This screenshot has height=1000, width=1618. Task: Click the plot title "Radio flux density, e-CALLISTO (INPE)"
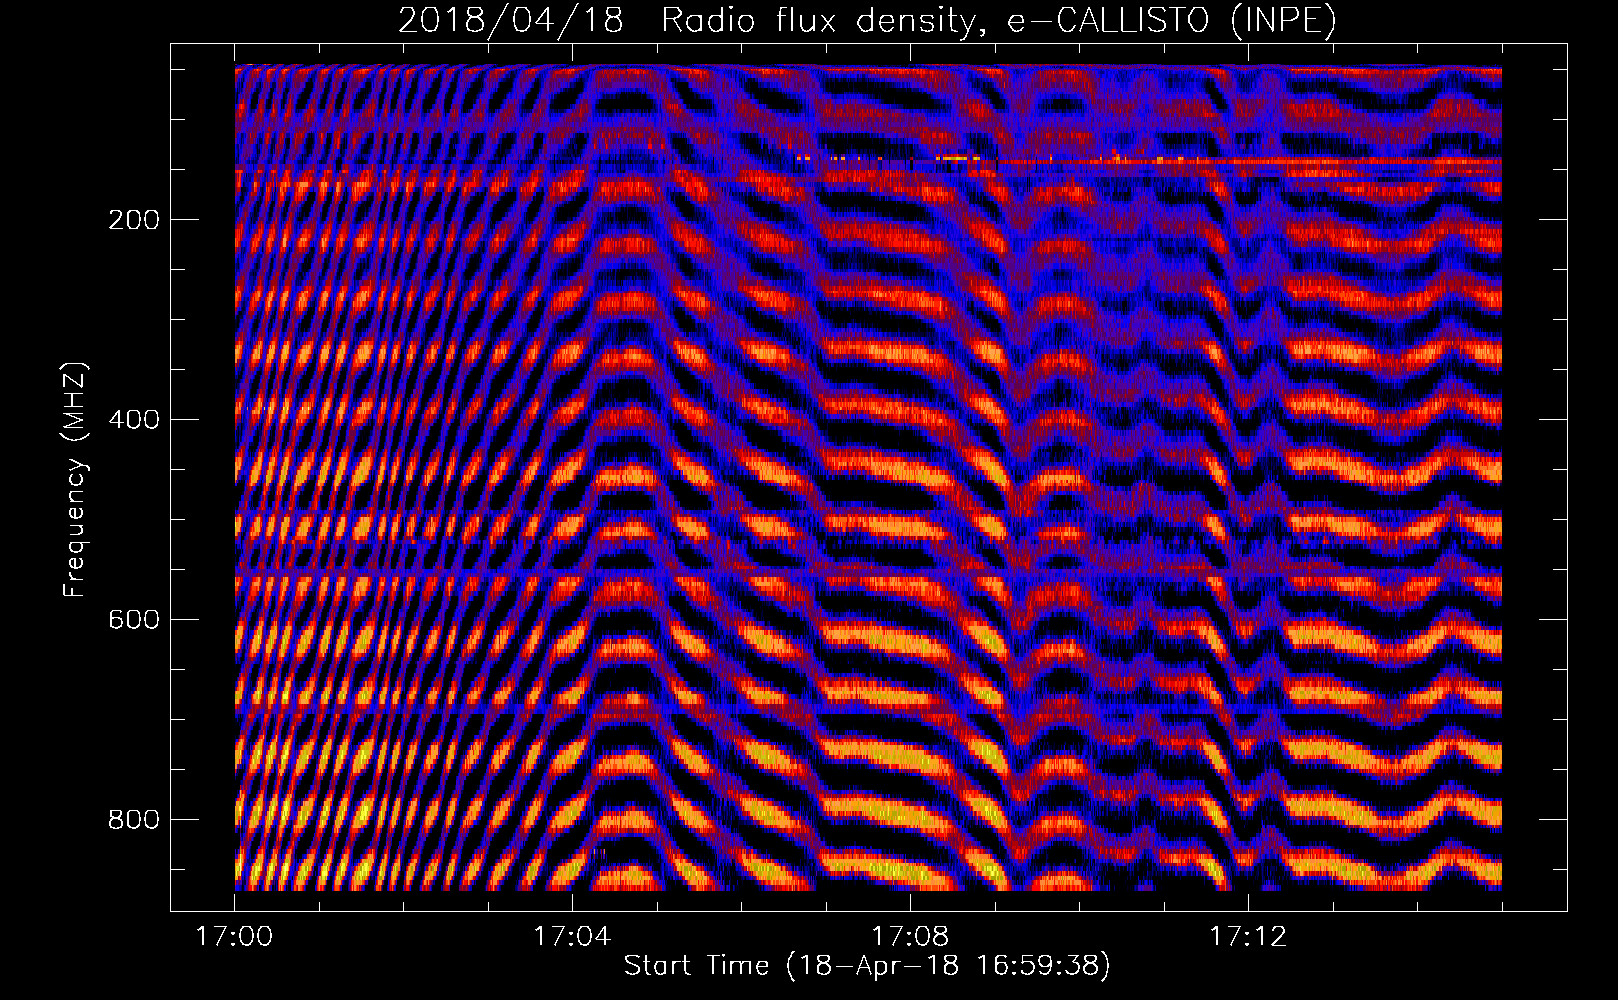coord(999,20)
